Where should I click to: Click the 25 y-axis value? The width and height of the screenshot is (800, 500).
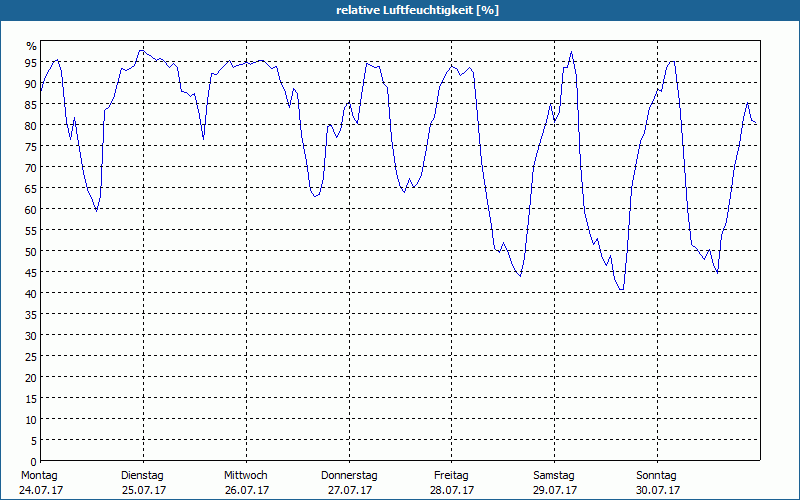click(x=32, y=357)
